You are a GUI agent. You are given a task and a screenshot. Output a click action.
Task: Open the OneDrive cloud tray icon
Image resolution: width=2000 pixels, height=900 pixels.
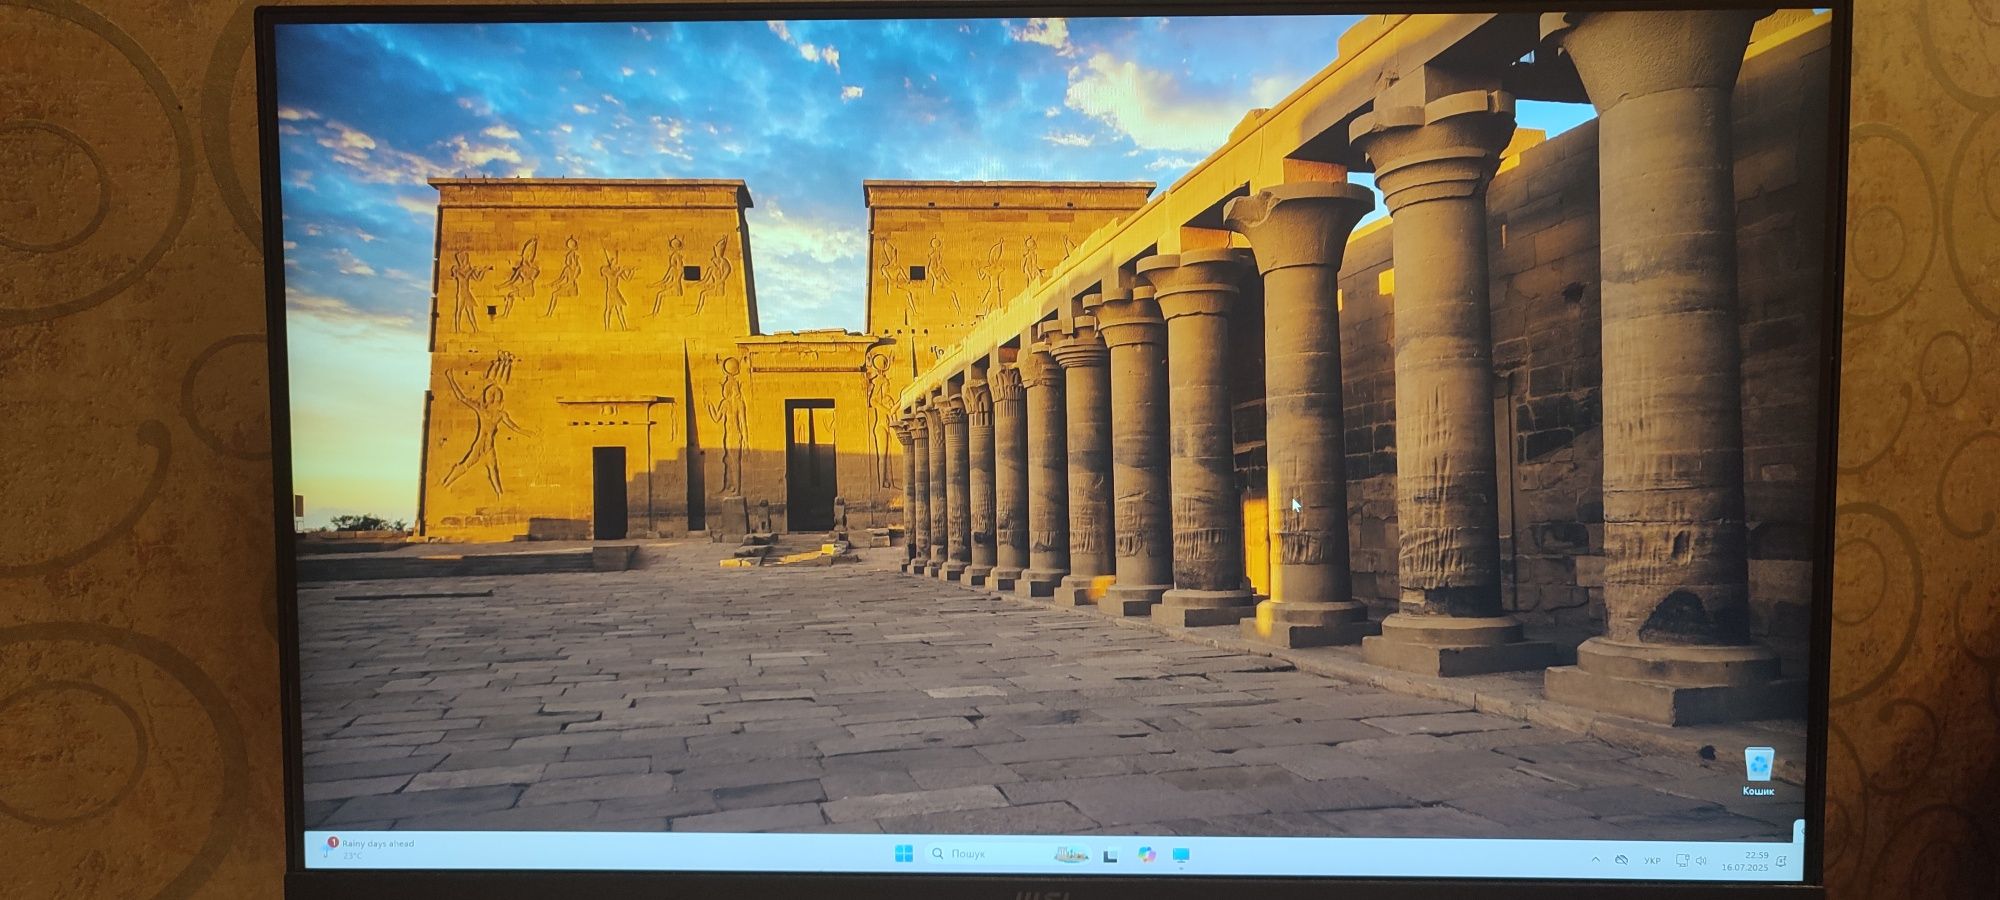coord(1622,860)
